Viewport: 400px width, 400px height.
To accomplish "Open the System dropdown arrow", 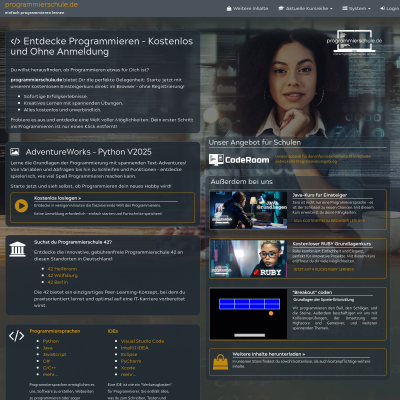I will click(369, 9).
